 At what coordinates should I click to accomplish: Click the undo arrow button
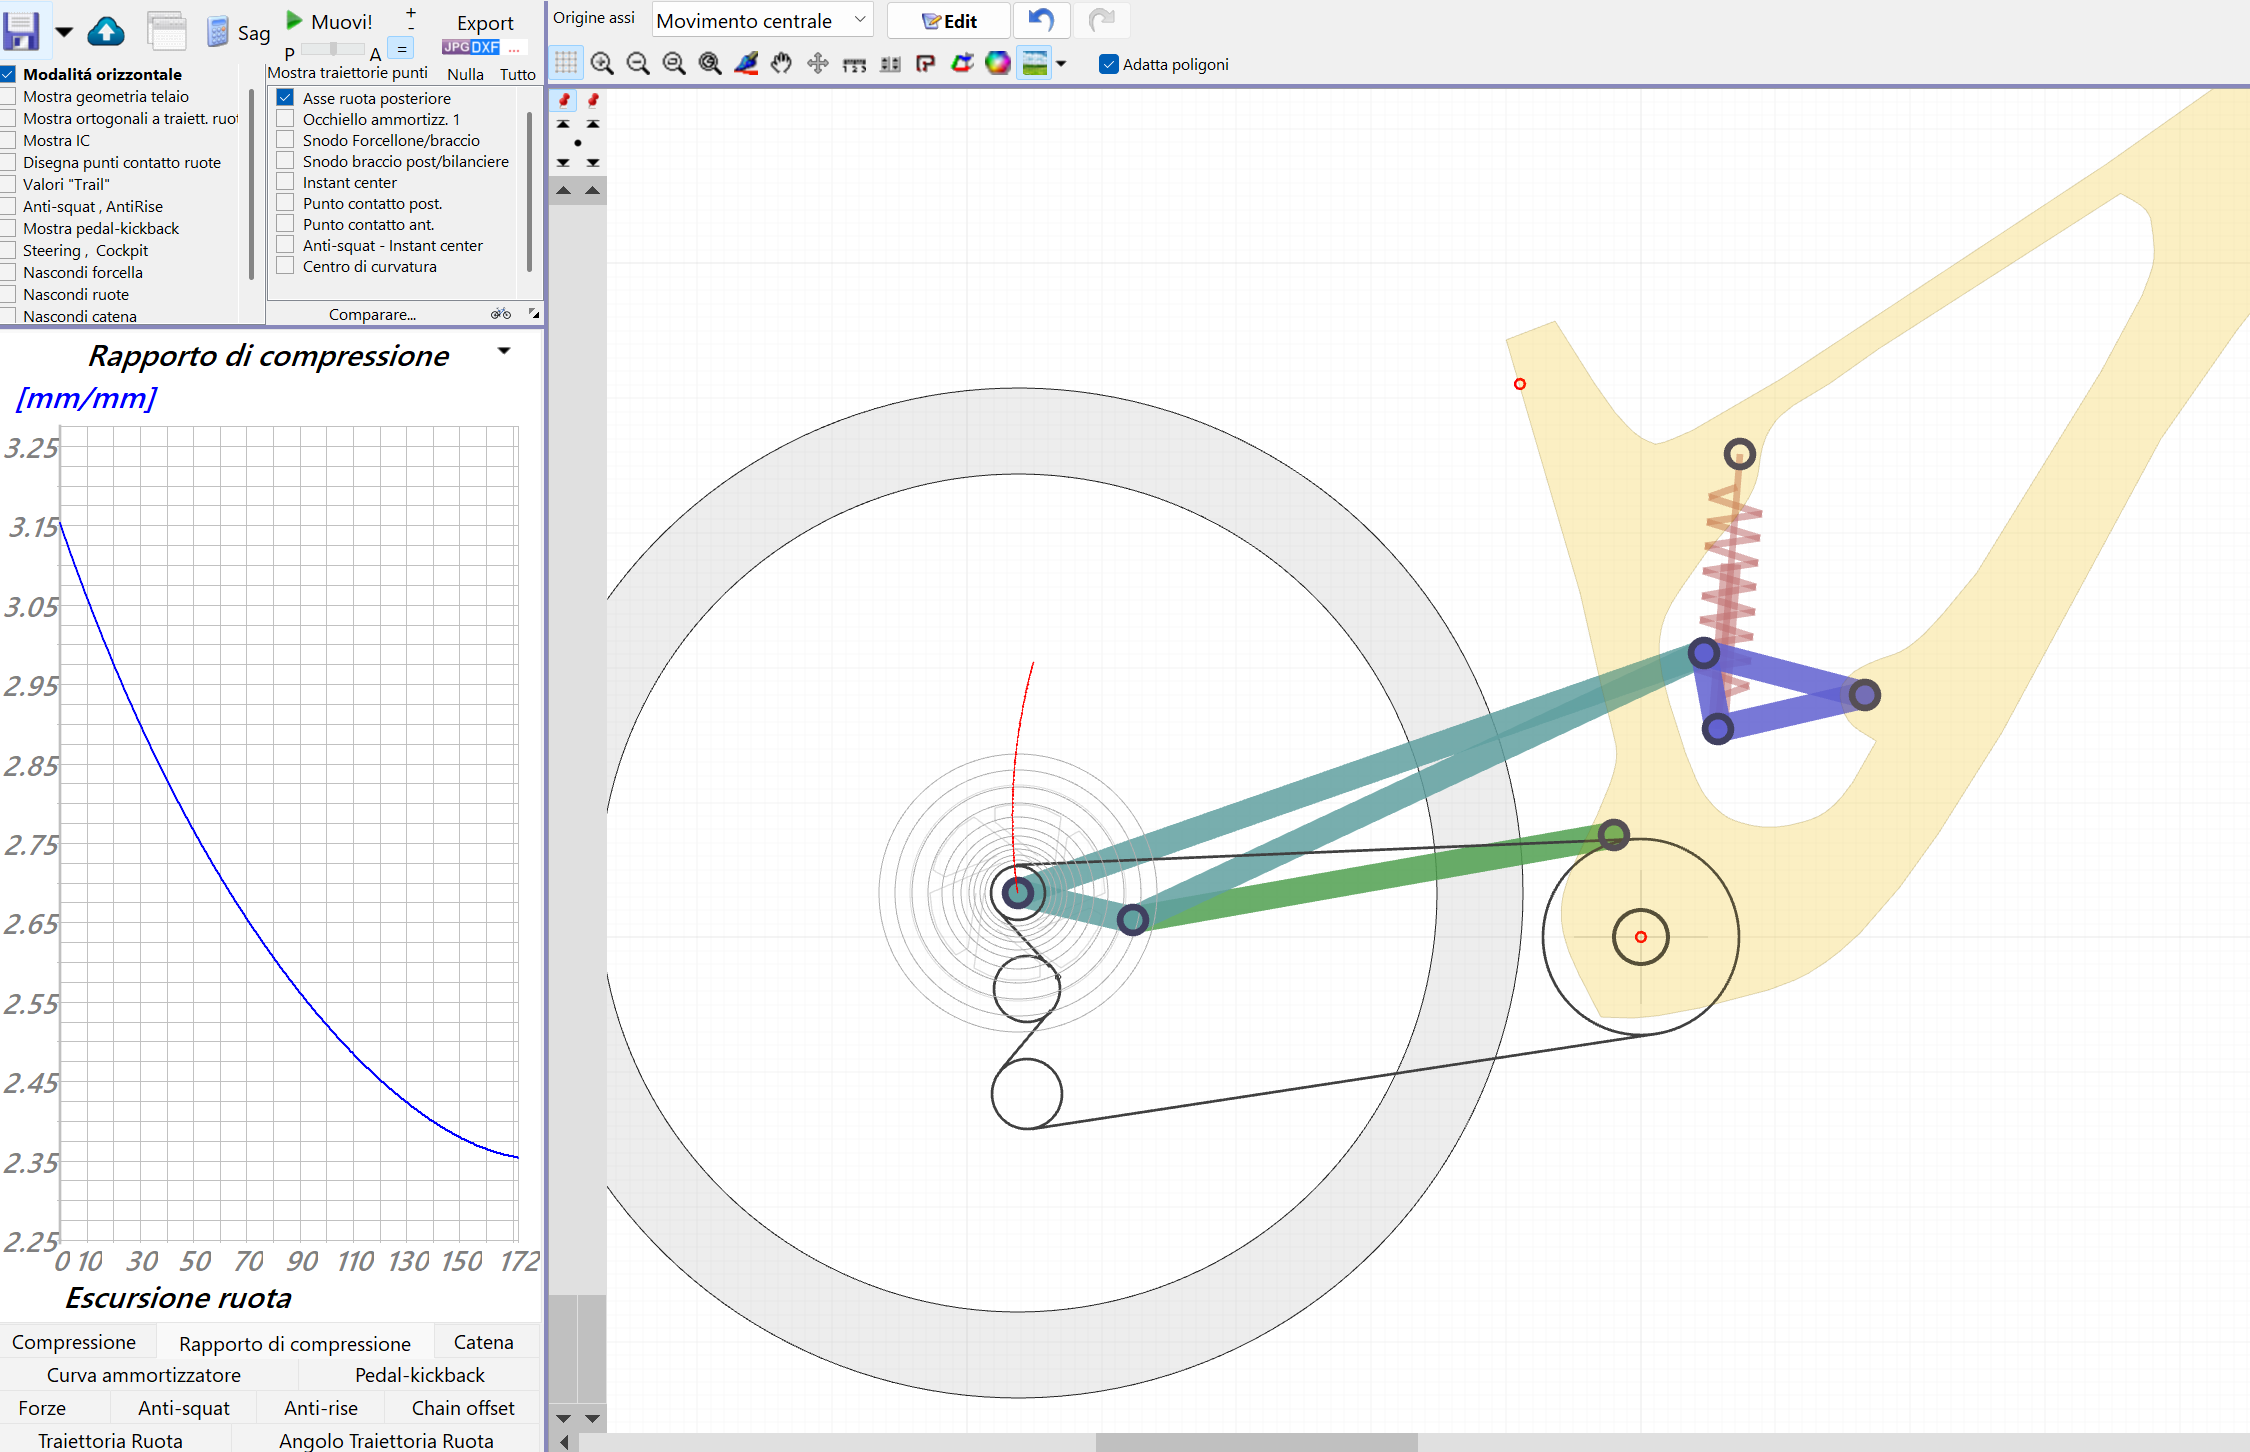[x=1042, y=20]
